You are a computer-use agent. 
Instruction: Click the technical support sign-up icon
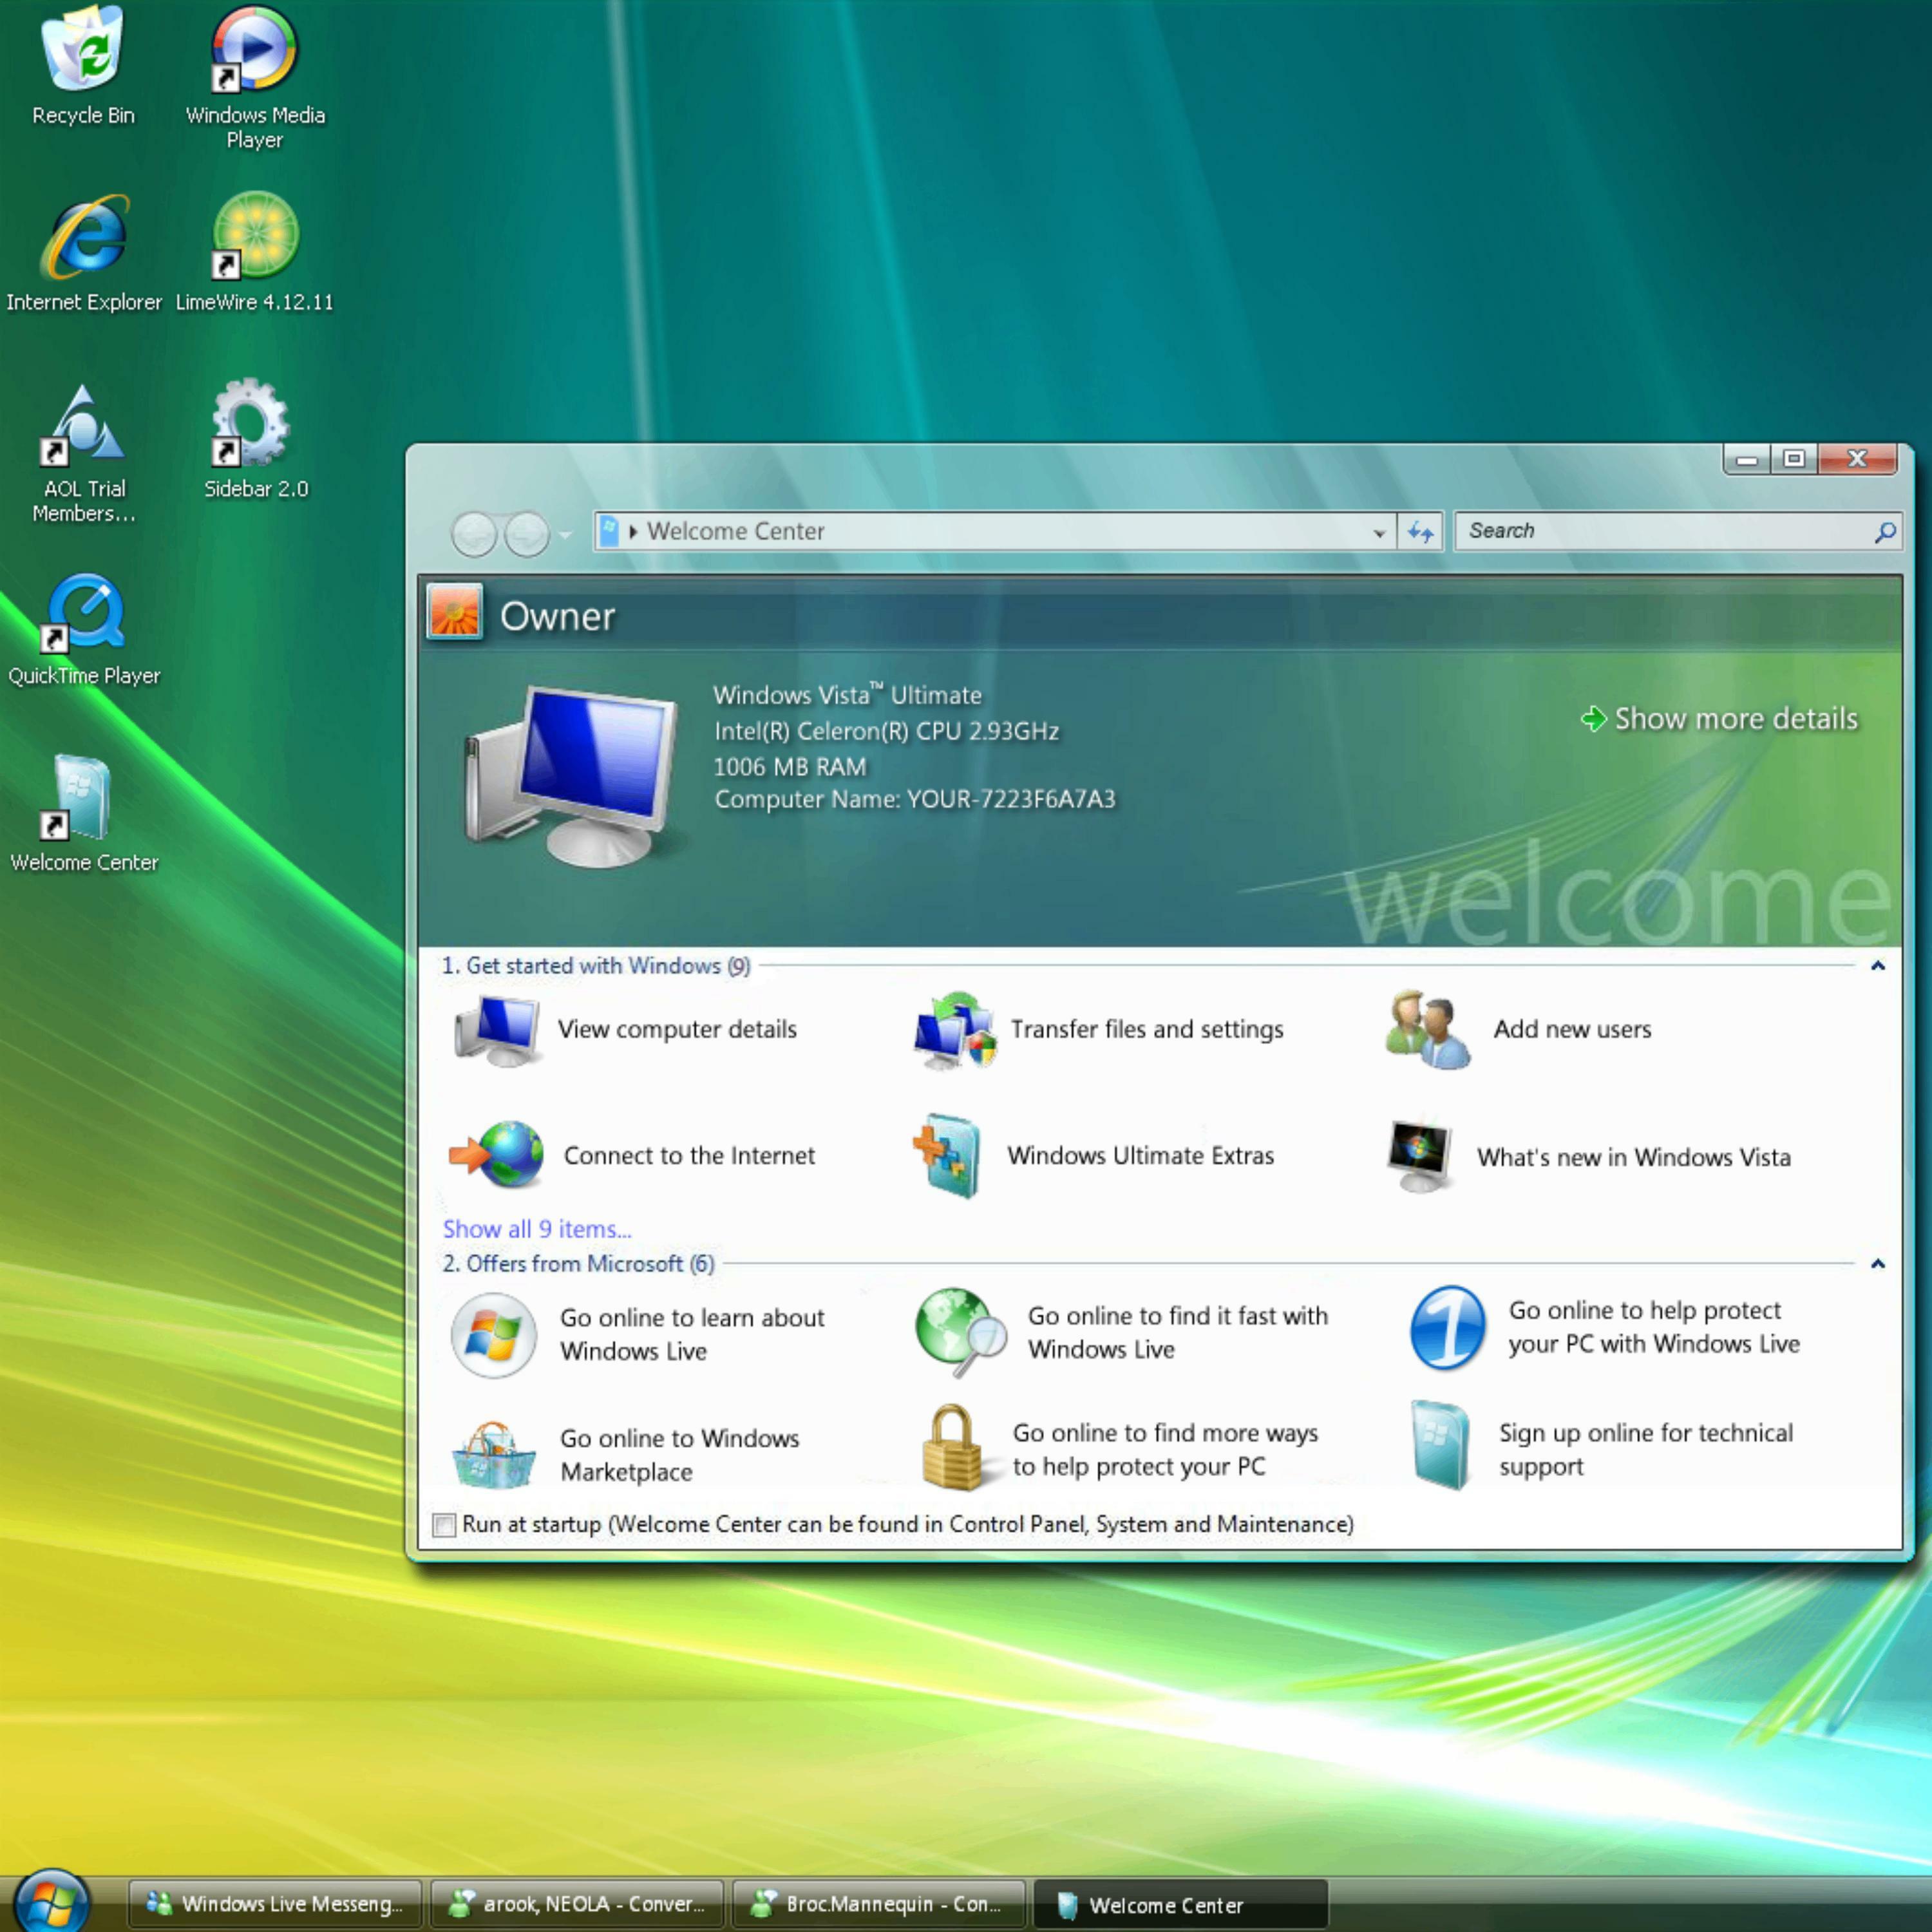pyautogui.click(x=1440, y=1446)
